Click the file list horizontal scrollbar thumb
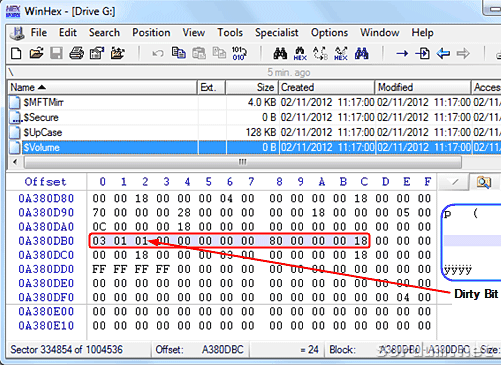The height and width of the screenshot is (365, 501). (243, 162)
